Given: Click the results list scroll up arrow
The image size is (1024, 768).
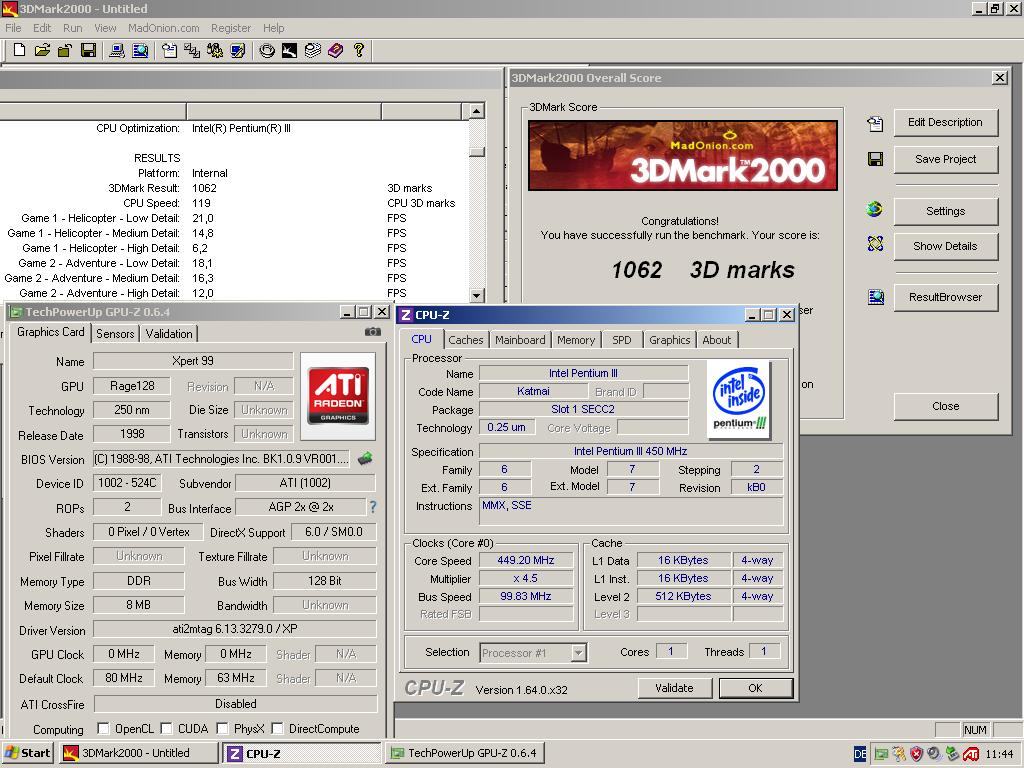Looking at the screenshot, I should pyautogui.click(x=477, y=111).
